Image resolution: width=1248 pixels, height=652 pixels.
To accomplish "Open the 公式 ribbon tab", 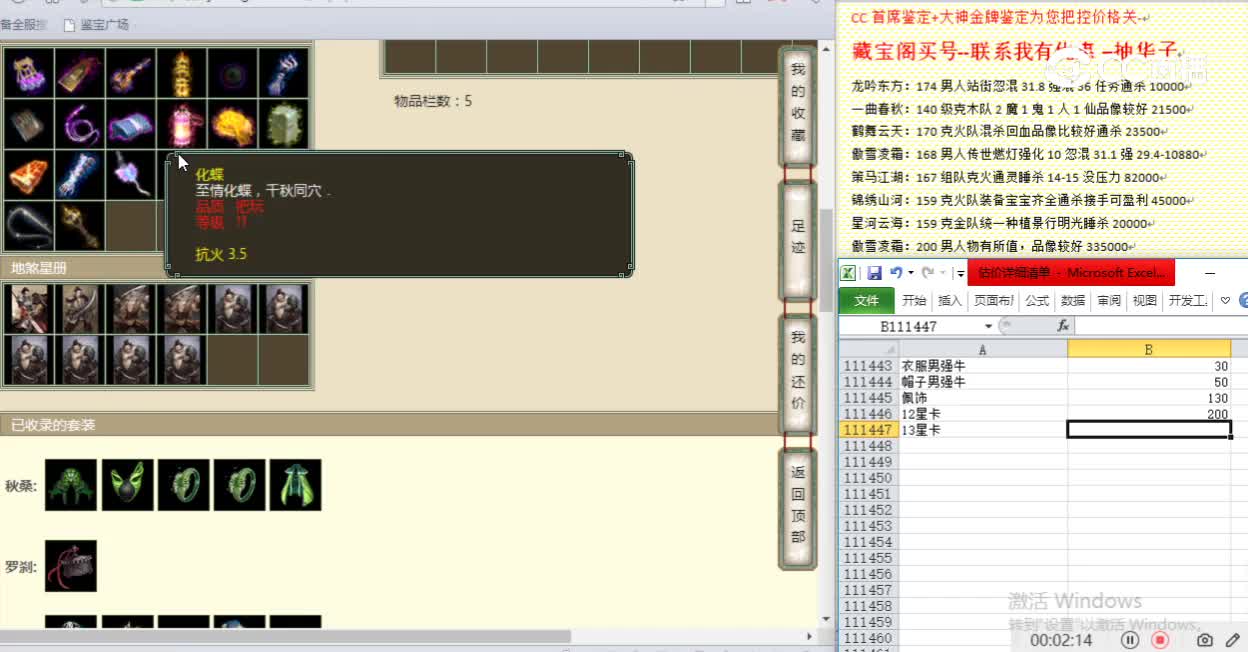I will 1037,301.
